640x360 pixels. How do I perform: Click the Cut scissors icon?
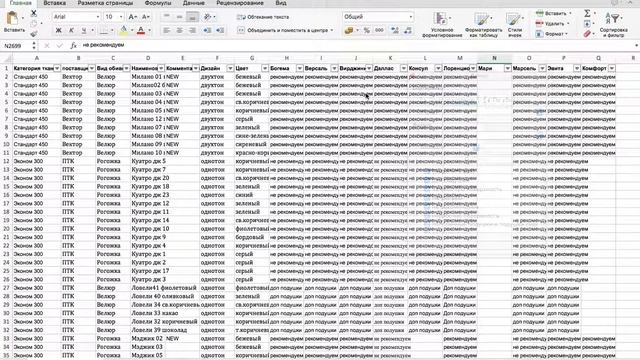[34, 13]
